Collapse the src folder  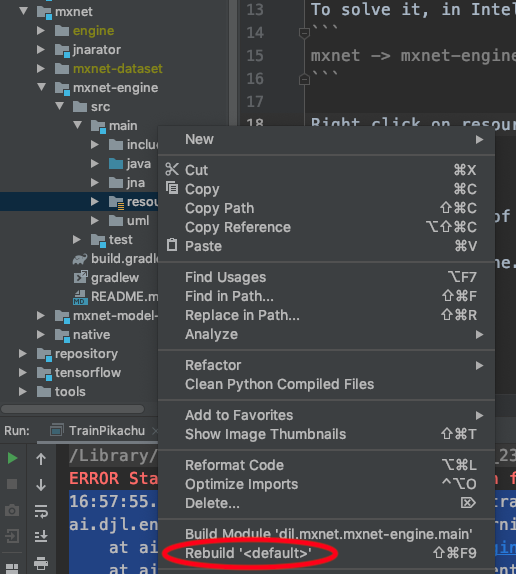pyautogui.click(x=60, y=106)
